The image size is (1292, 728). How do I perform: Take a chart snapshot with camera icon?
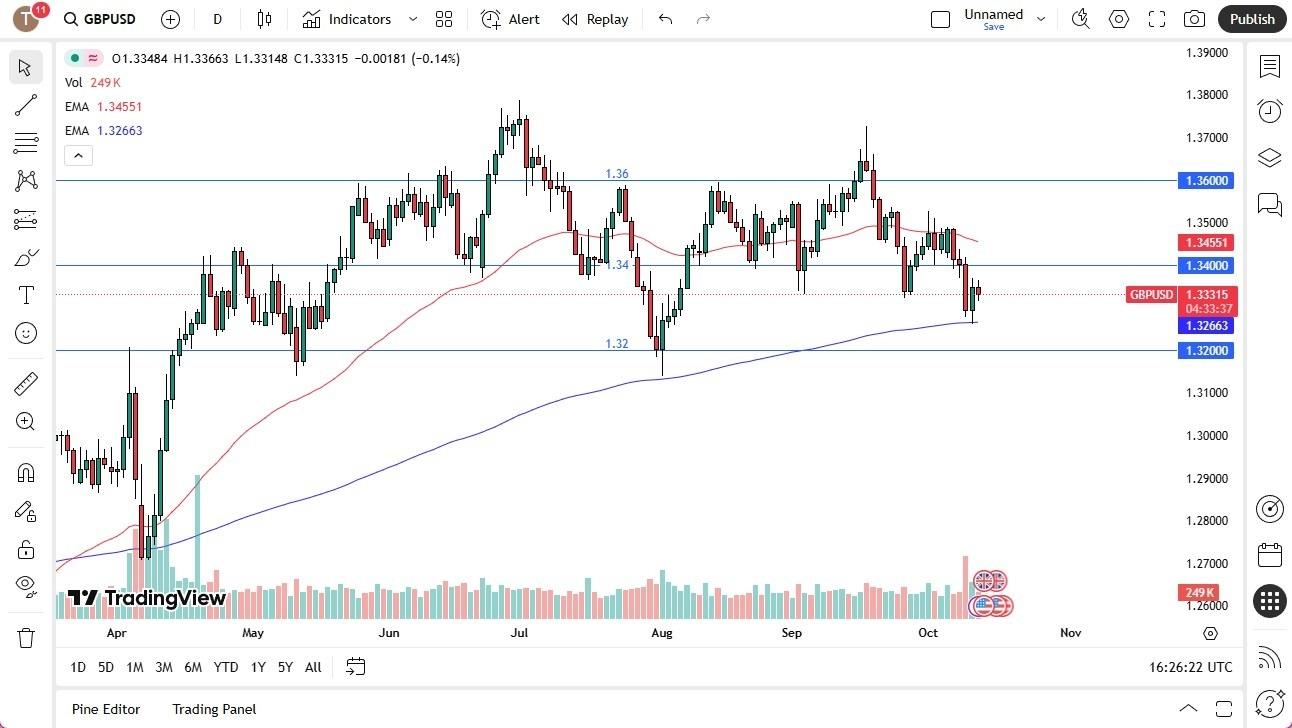point(1194,19)
